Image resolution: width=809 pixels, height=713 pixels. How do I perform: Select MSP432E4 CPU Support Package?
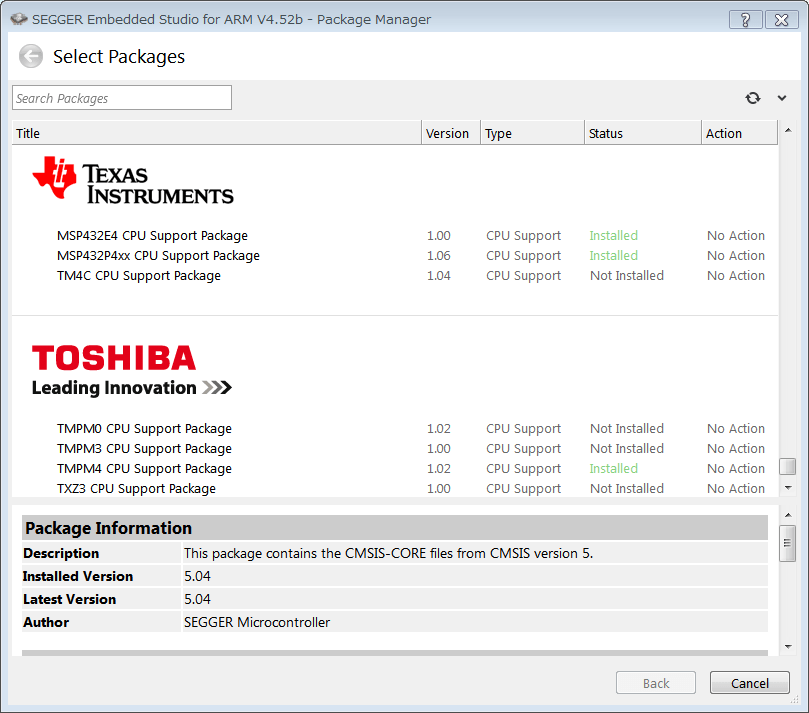coord(152,236)
